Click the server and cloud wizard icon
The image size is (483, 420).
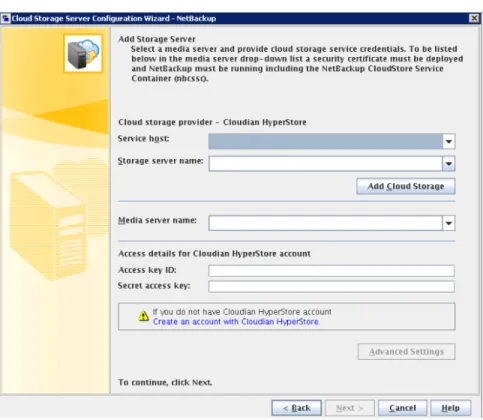(83, 53)
